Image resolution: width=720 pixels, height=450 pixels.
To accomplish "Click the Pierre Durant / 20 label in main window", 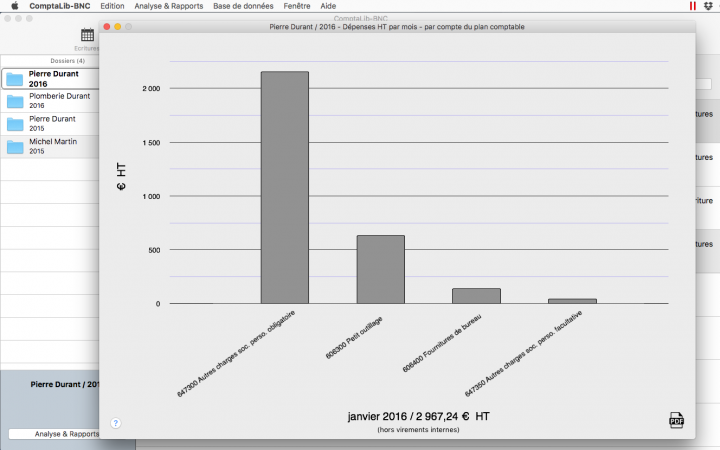I will coord(65,384).
